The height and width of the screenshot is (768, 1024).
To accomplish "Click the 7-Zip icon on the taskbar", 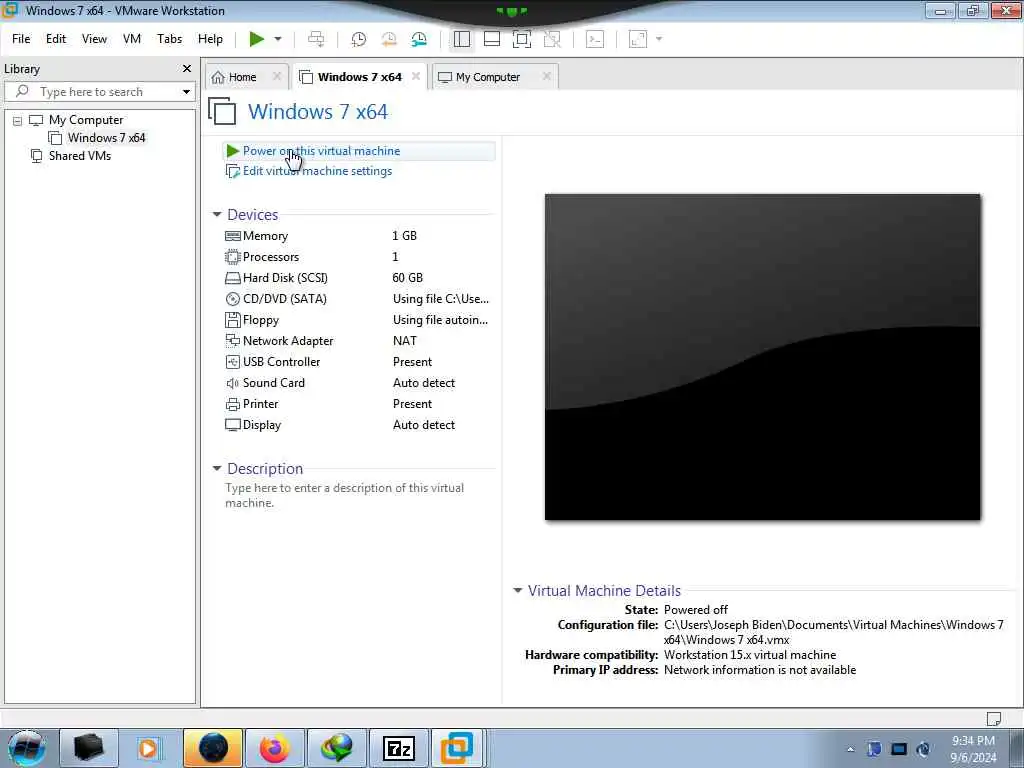I will coord(398,748).
